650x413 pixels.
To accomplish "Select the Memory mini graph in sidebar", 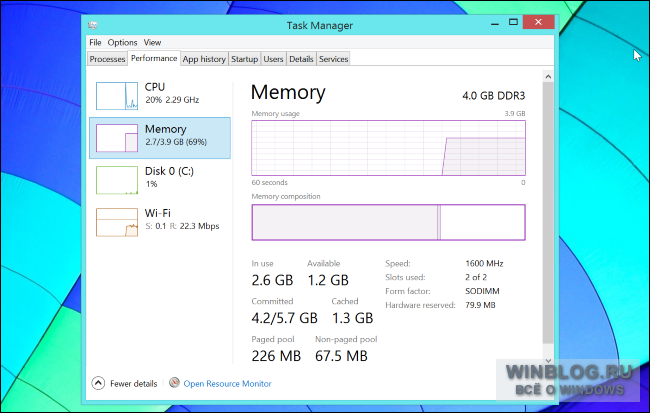I will 117,138.
